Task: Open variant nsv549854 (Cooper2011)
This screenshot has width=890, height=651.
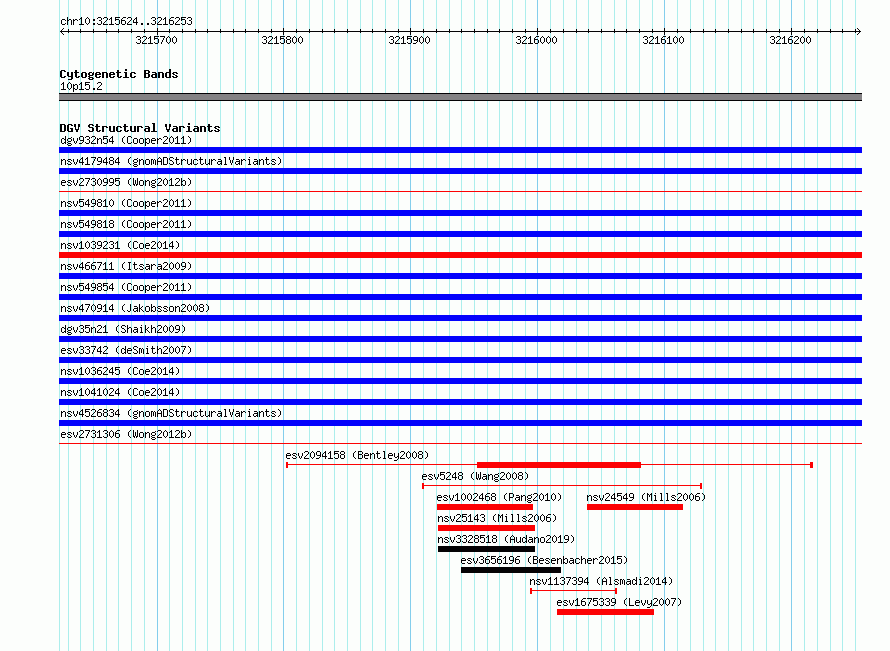Action: pos(126,287)
